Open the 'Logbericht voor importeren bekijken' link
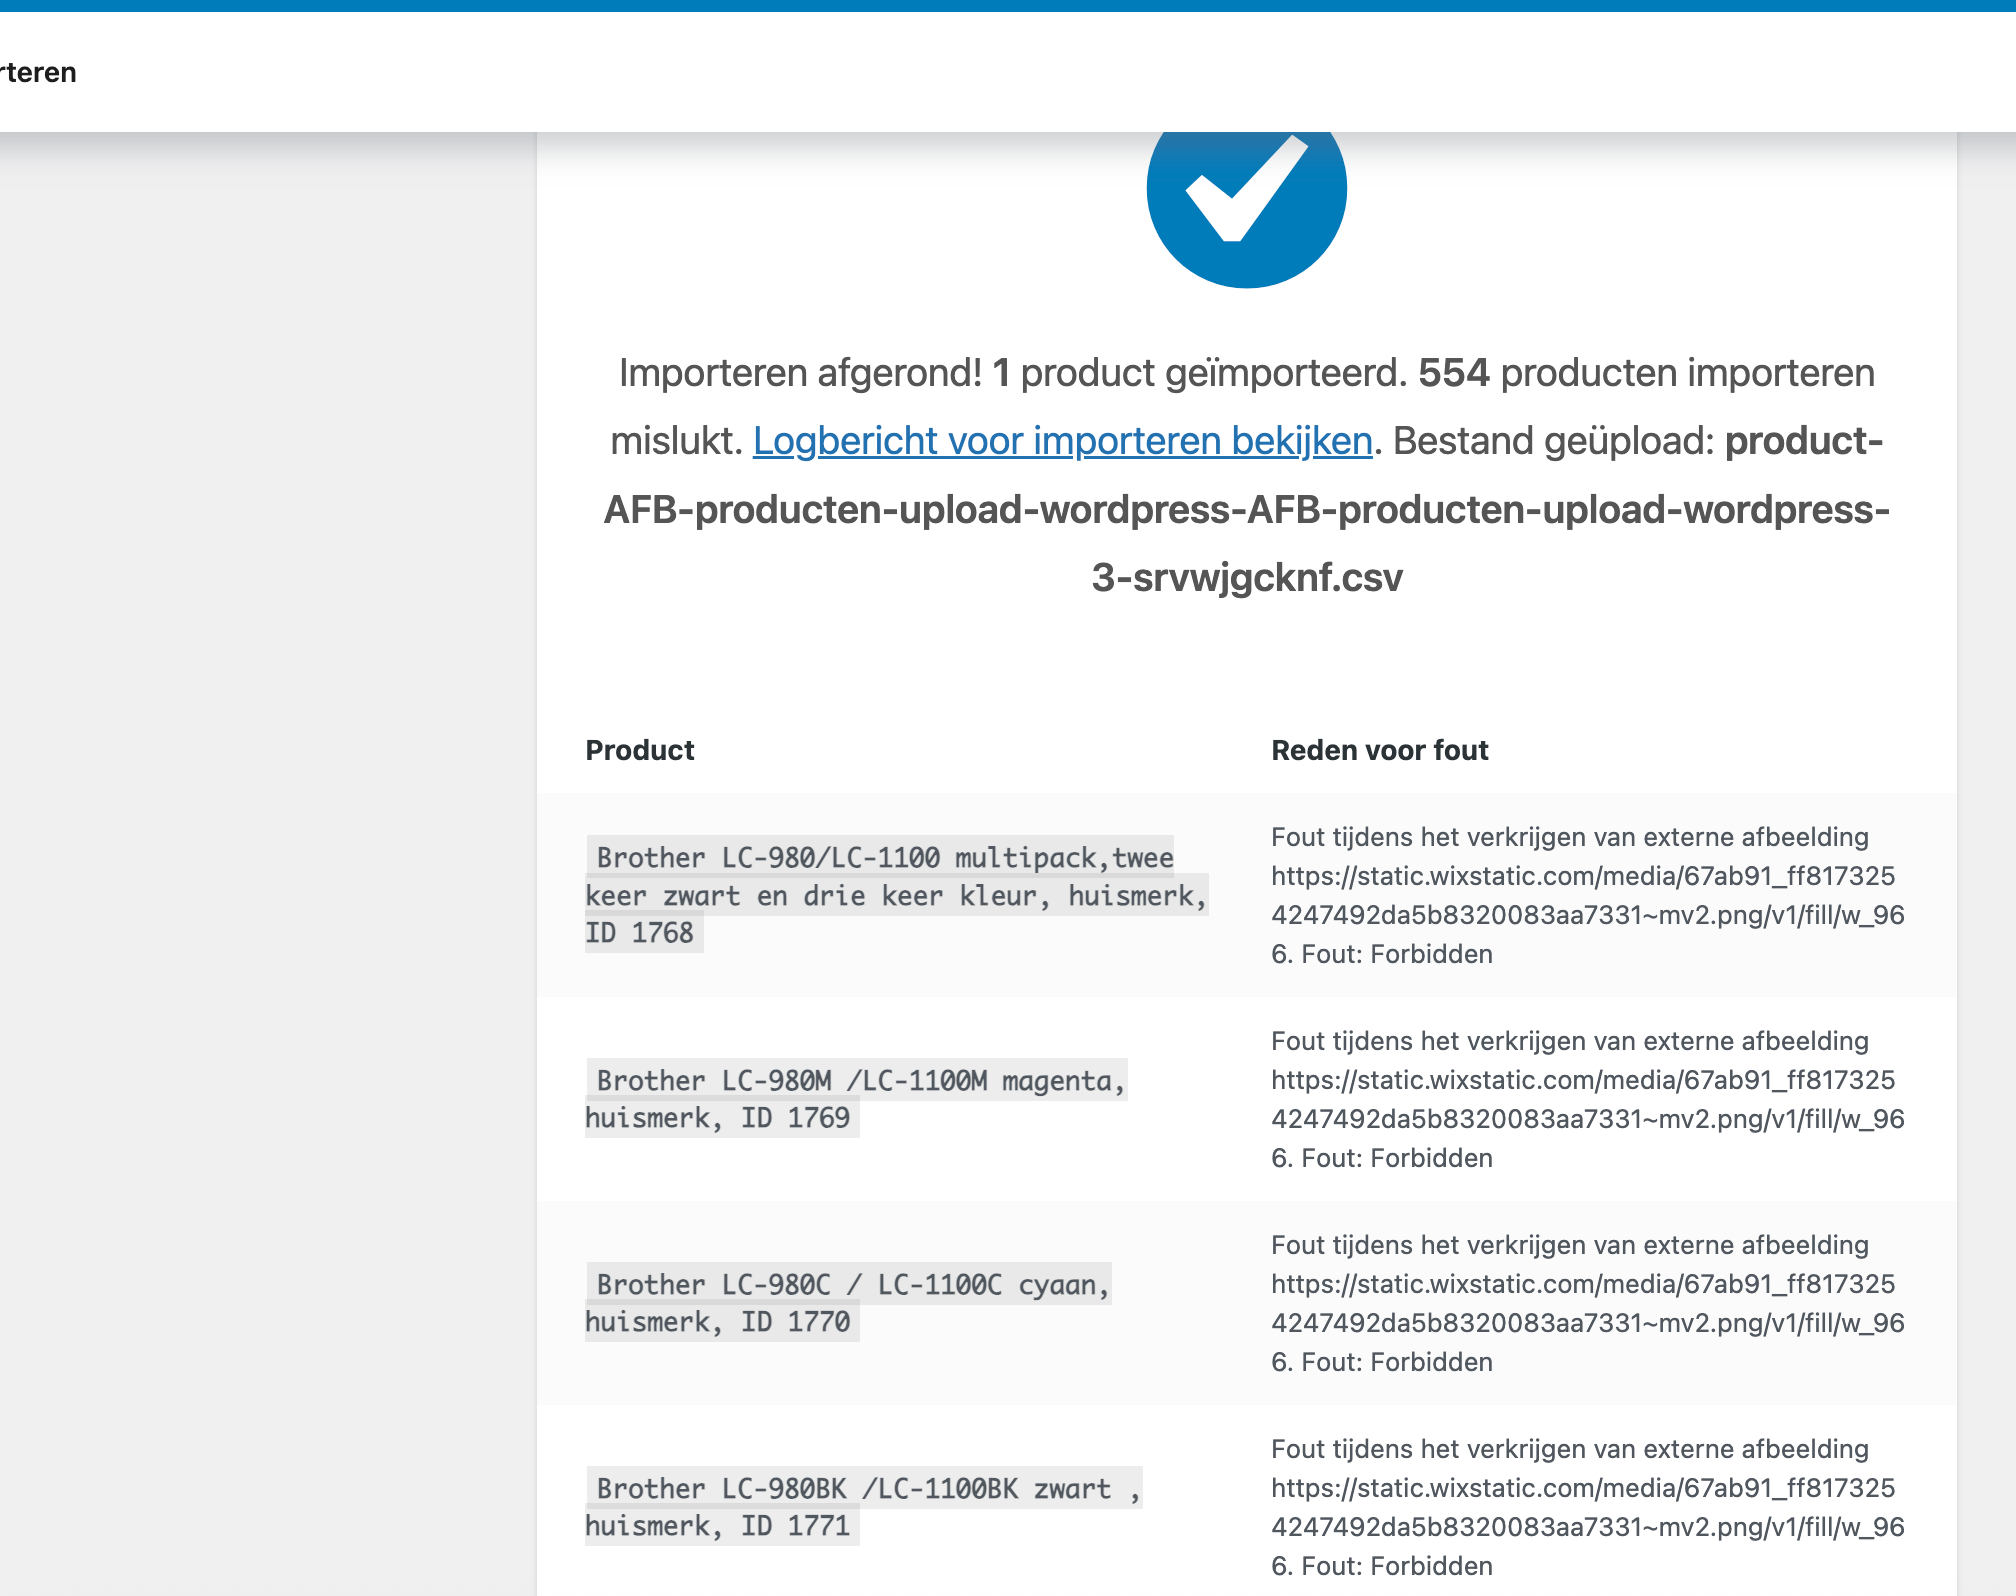Image resolution: width=2016 pixels, height=1596 pixels. click(1062, 441)
